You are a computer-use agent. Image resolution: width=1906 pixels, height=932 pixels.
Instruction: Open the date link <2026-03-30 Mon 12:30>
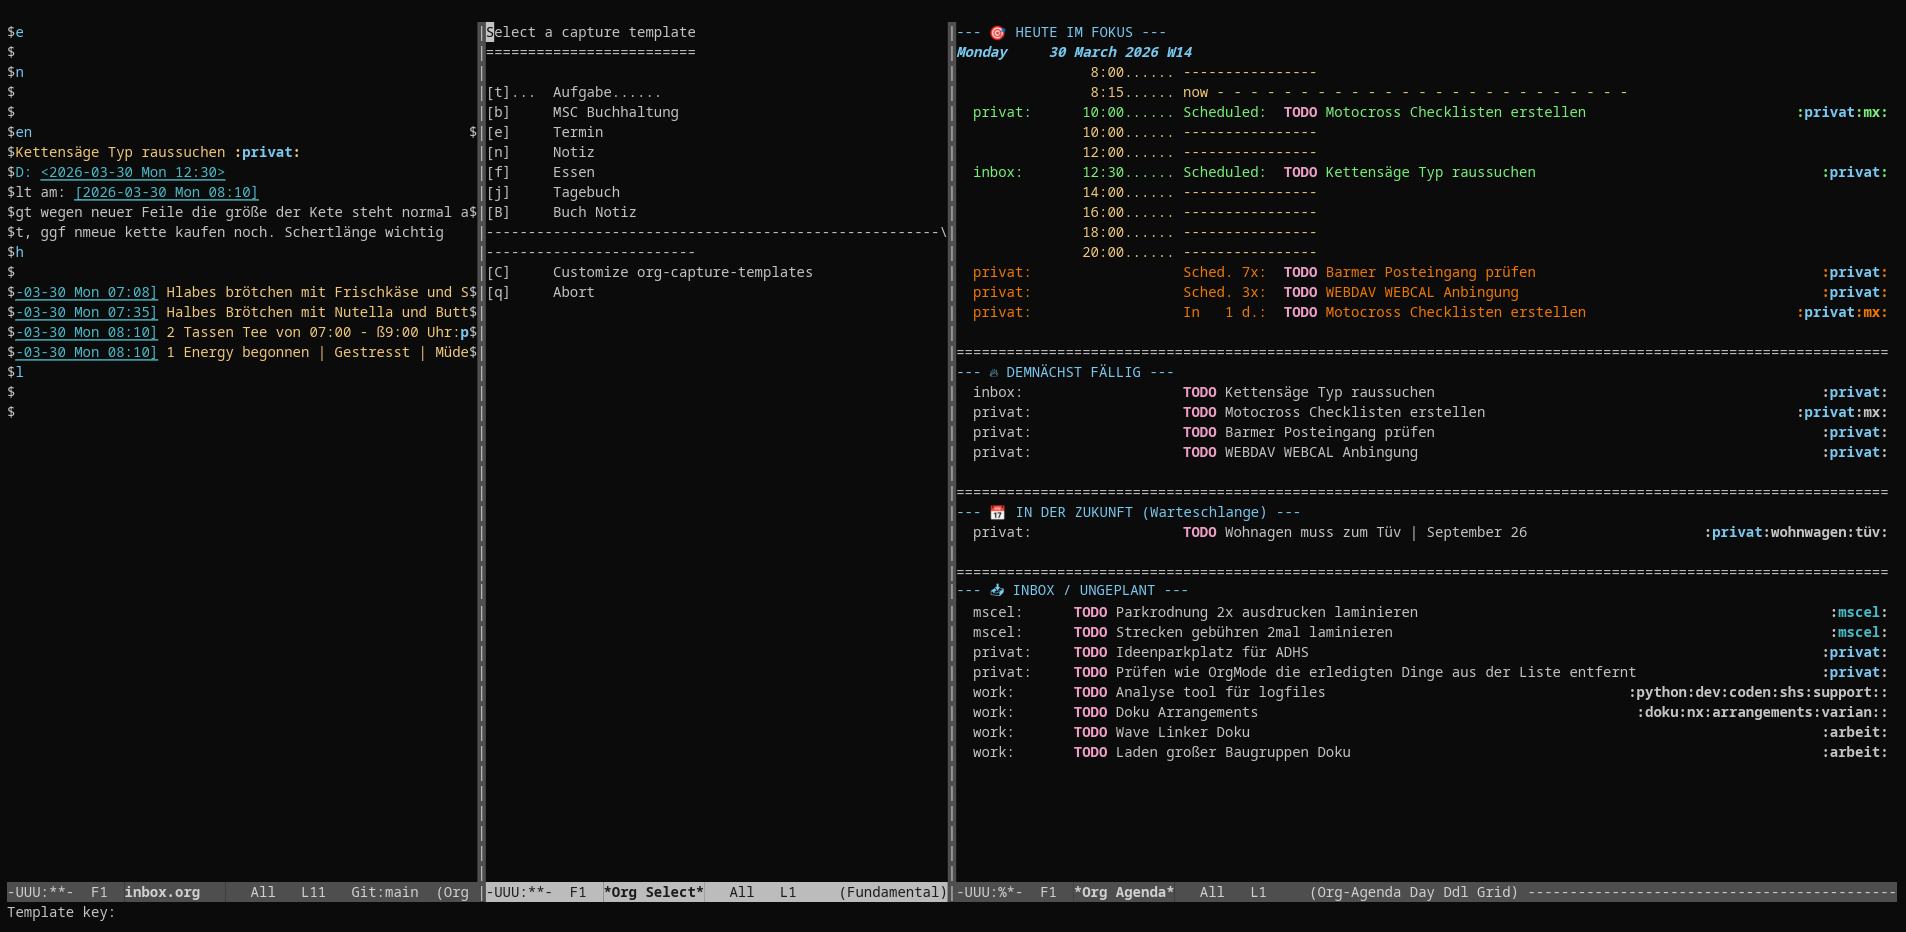(x=132, y=172)
